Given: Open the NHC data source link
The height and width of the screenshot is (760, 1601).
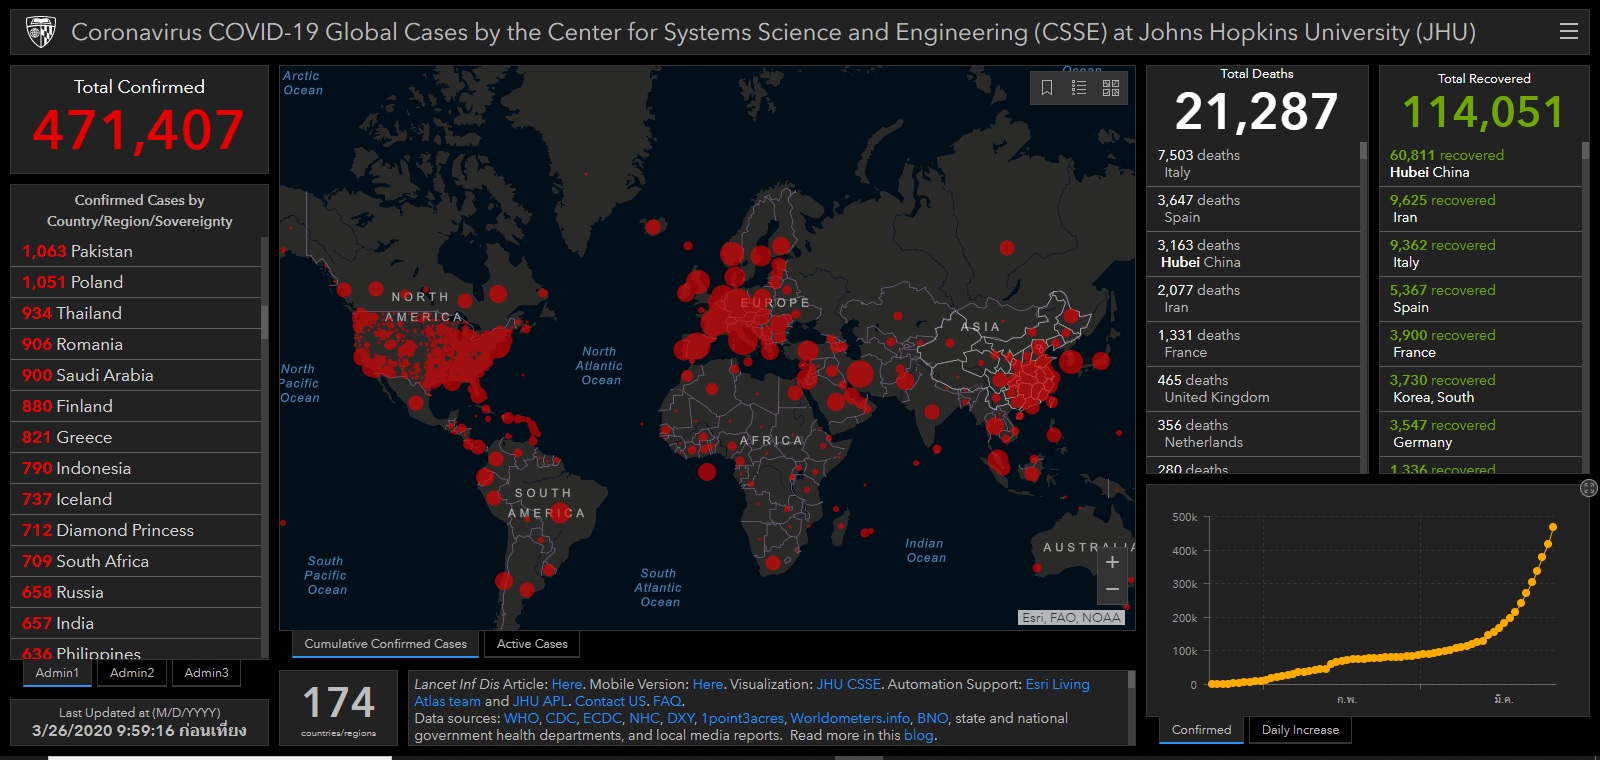Looking at the screenshot, I should coord(644,718).
